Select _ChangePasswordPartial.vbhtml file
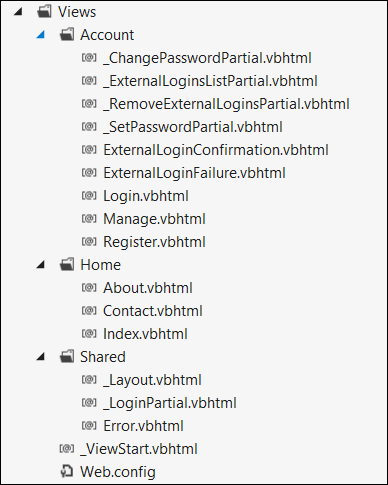This screenshot has height=485, width=388. click(x=207, y=58)
